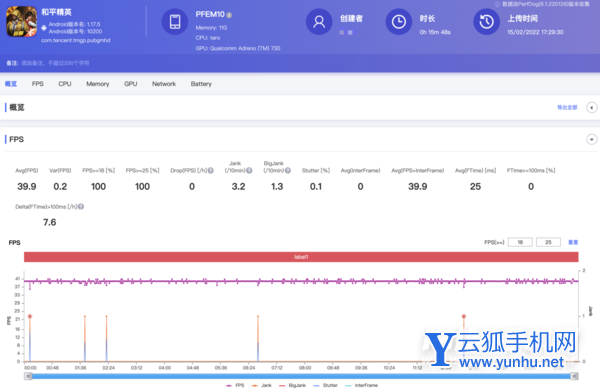The image size is (600, 389).
Task: Click the 重置 reset link
Action: click(573, 242)
